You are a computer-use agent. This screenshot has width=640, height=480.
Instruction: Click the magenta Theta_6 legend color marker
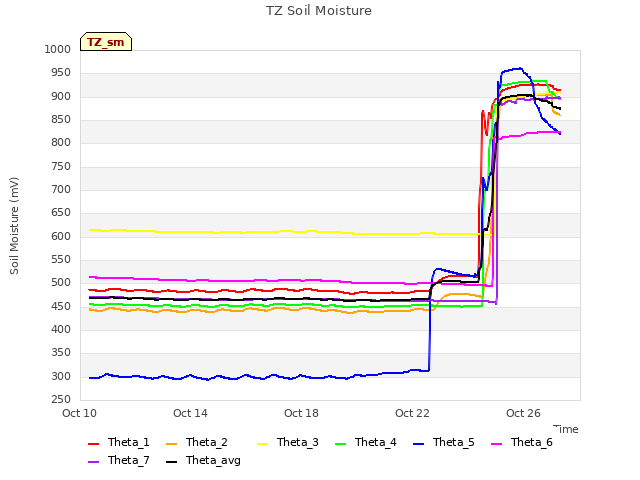[496, 444]
